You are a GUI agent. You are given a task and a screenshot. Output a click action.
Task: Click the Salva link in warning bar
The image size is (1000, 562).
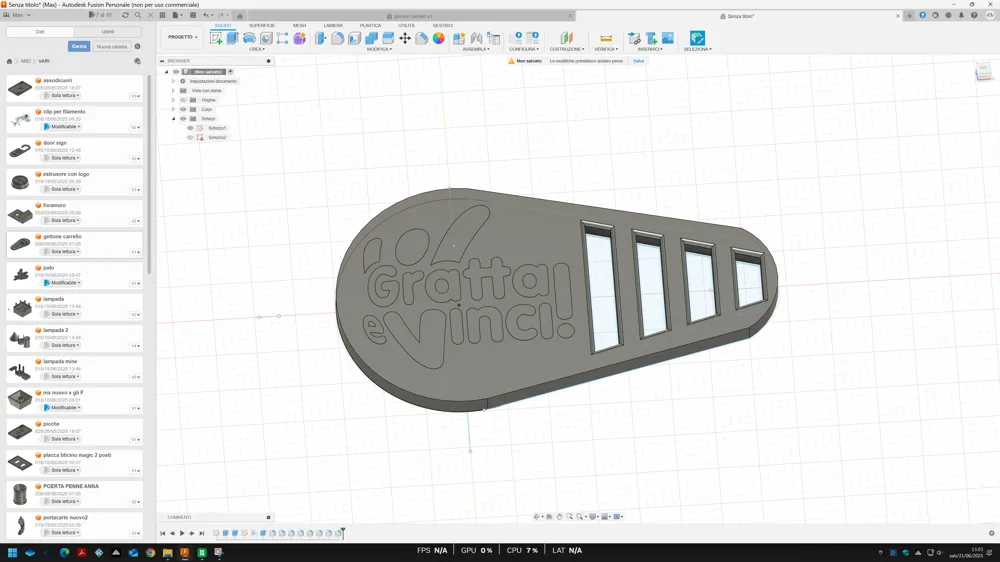[638, 61]
